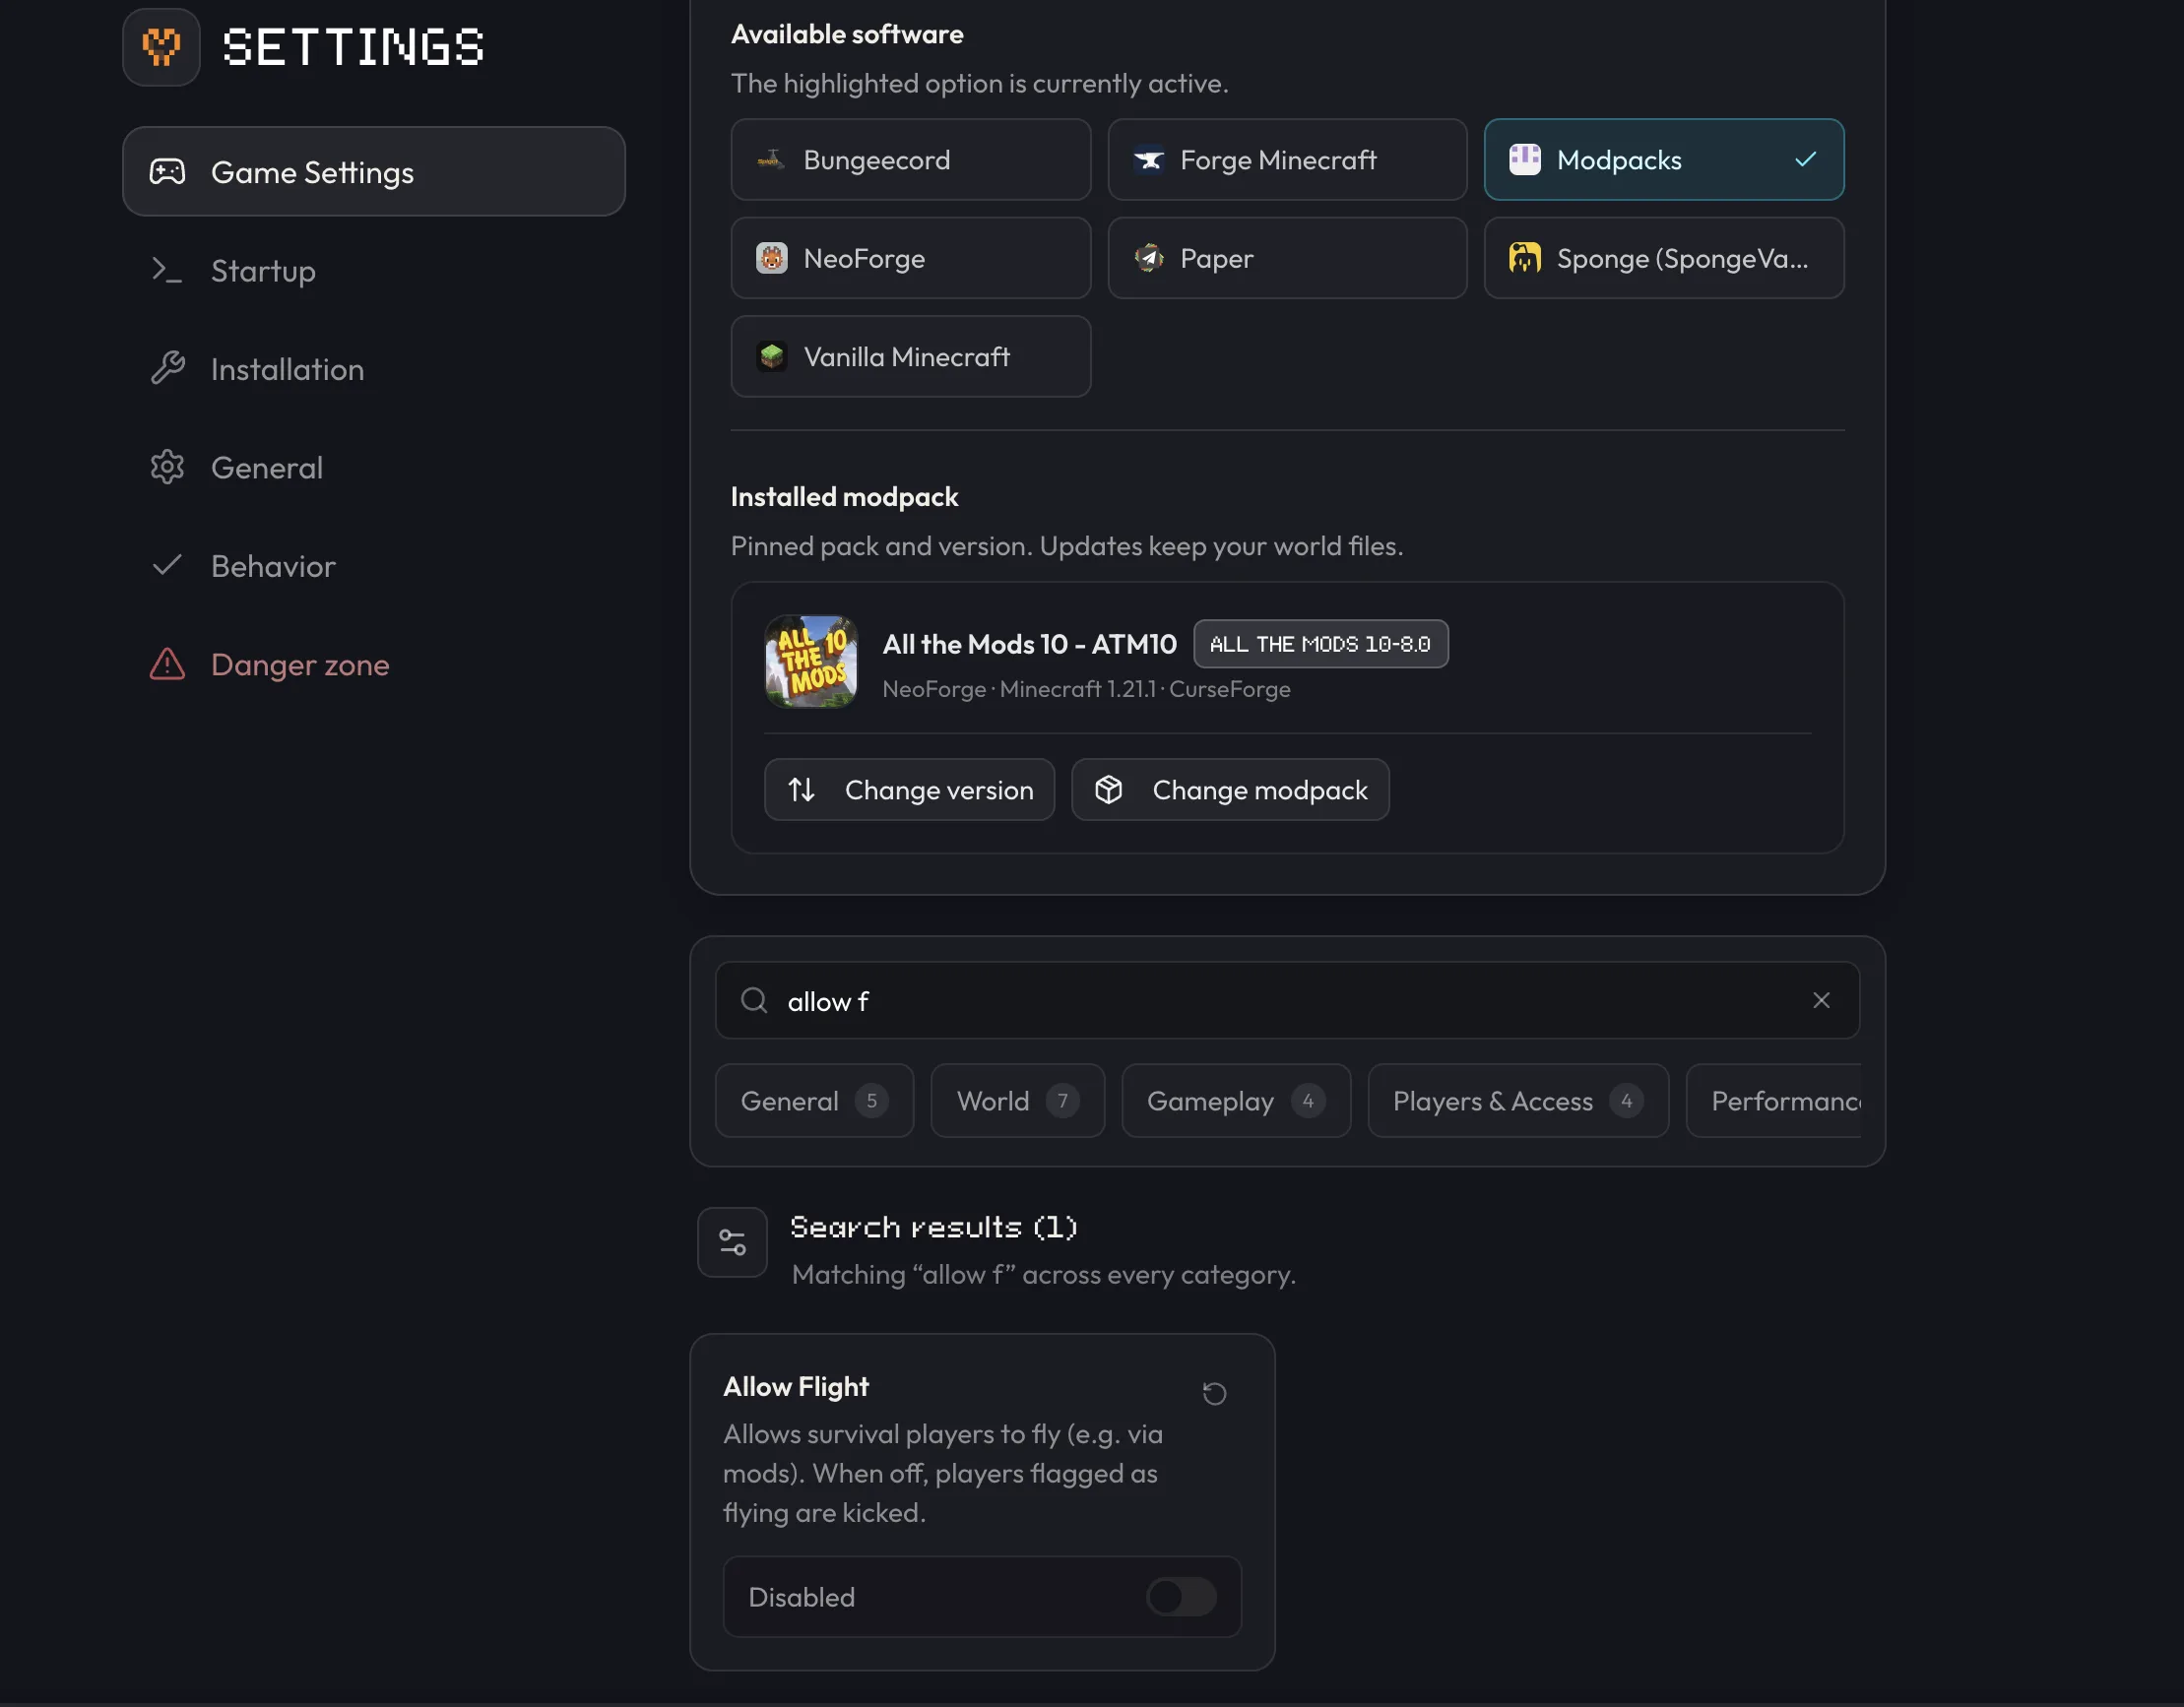Select Paper software option

[1287, 258]
